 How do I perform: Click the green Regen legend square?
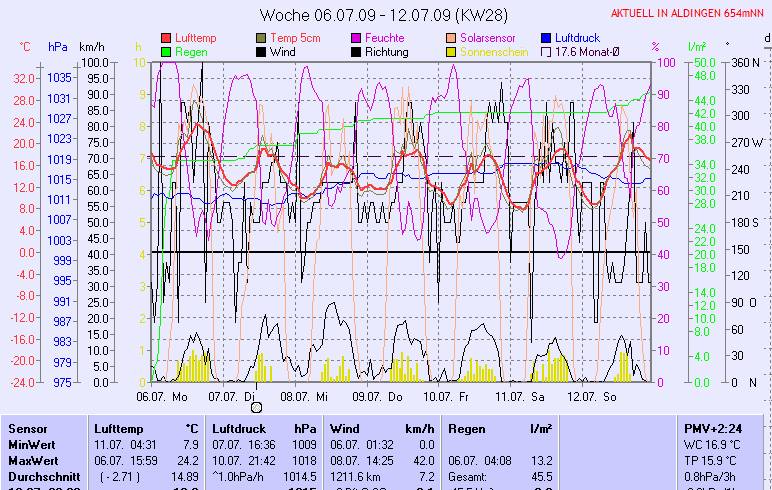click(x=166, y=52)
